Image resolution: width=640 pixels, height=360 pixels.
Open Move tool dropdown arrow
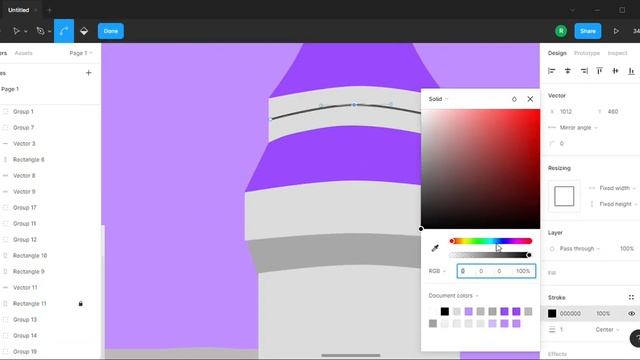(x=26, y=31)
